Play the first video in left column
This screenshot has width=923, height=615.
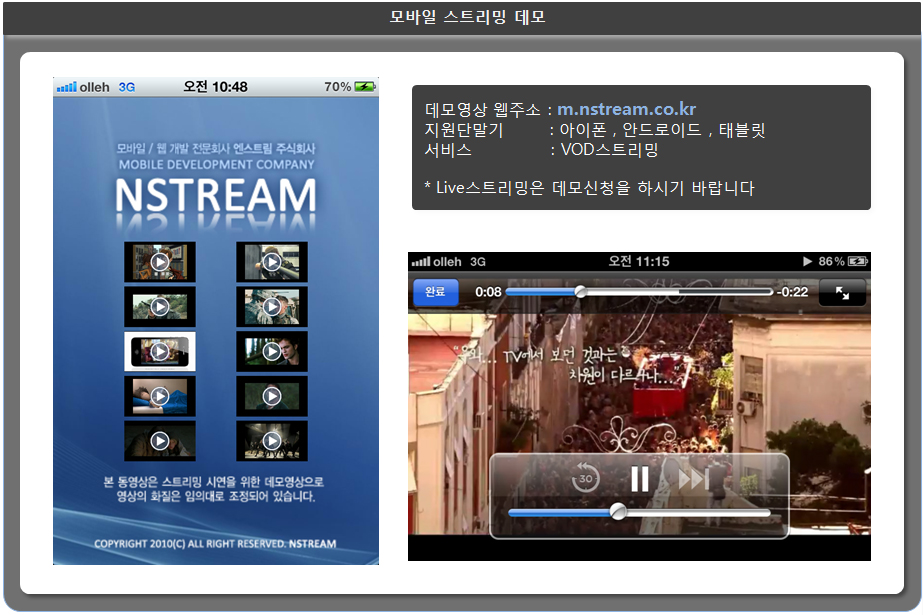tap(160, 262)
